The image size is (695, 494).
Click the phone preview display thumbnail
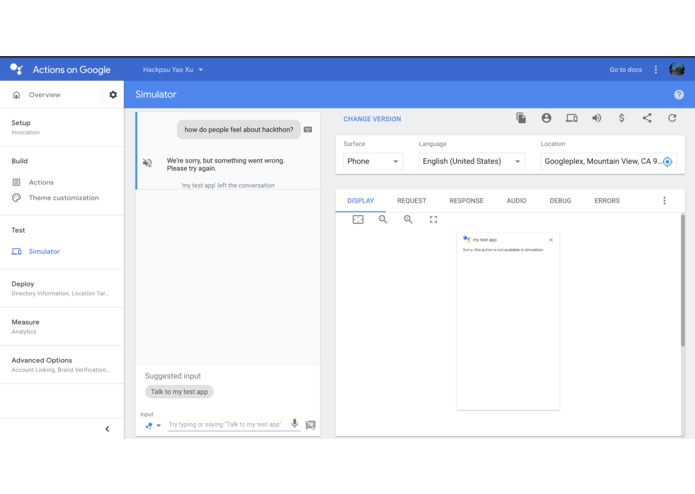tap(508, 321)
